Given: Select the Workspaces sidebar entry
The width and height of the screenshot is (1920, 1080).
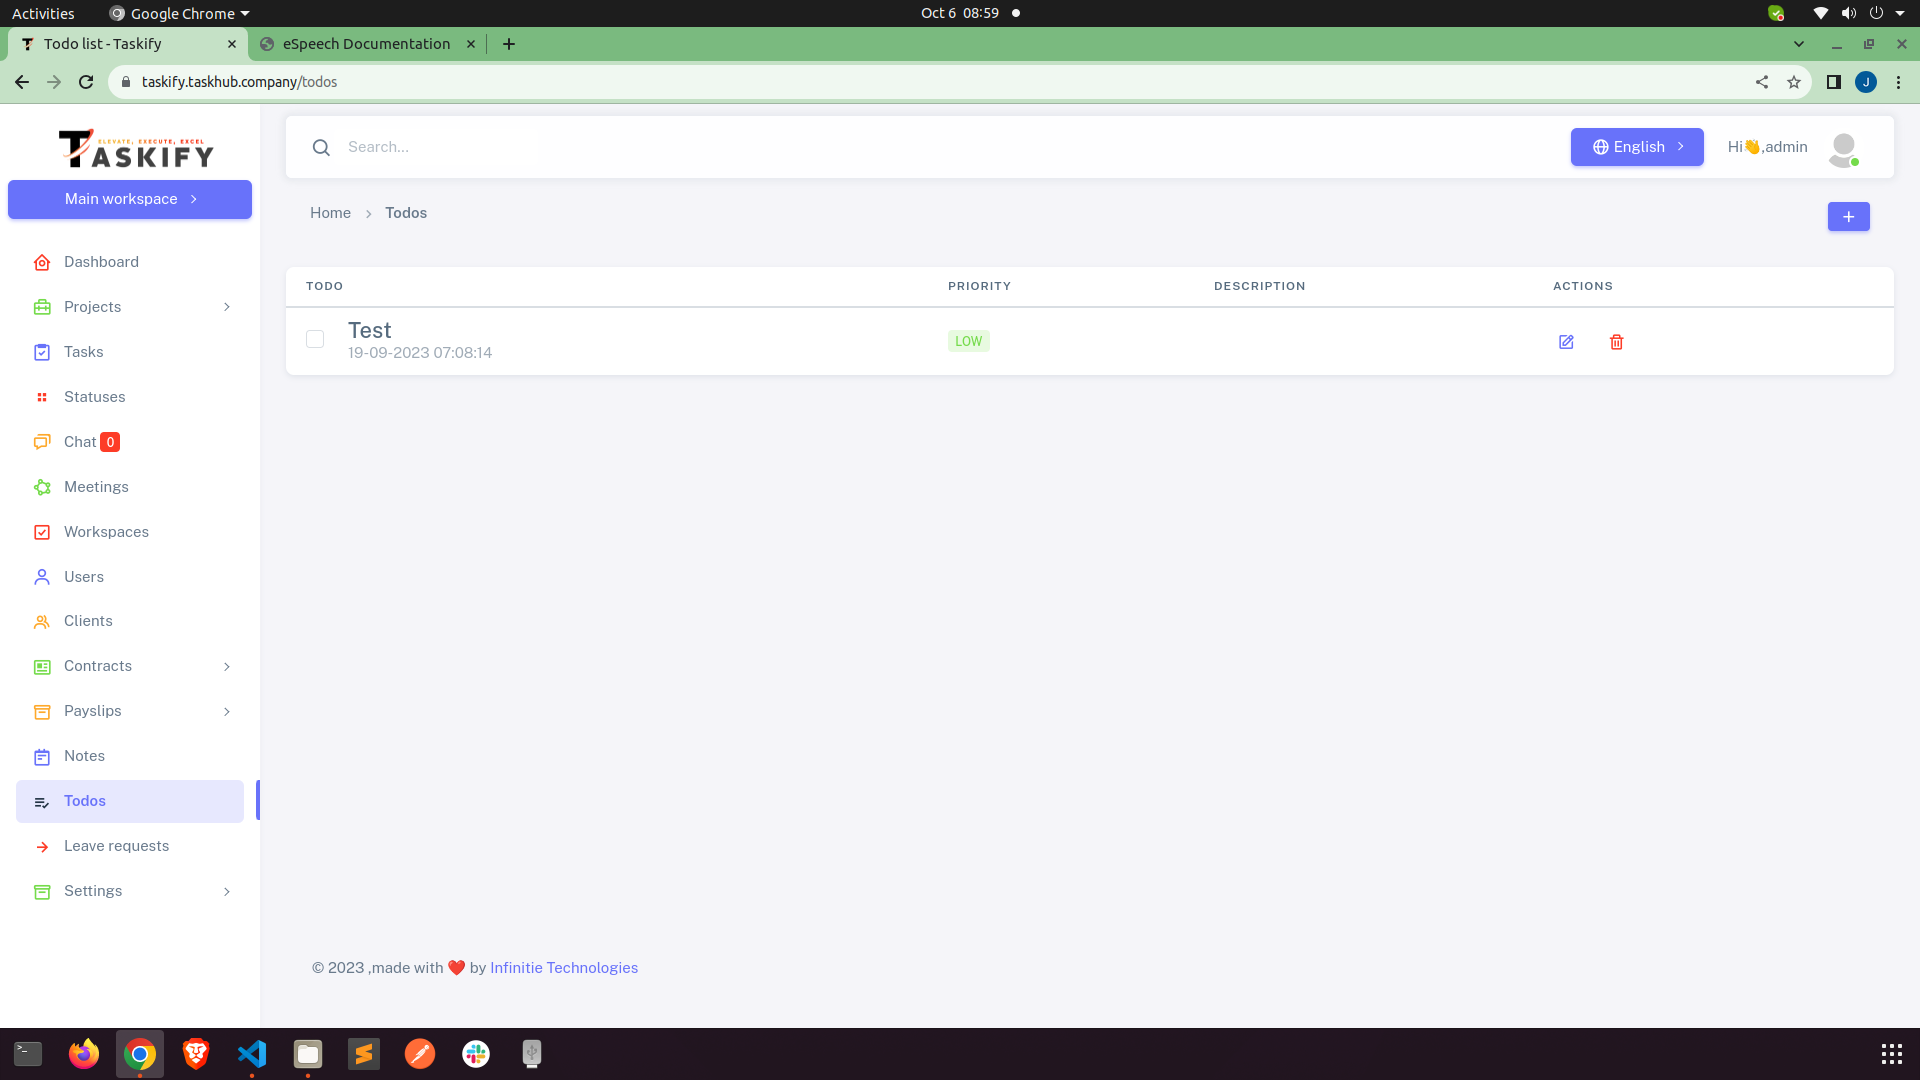Looking at the screenshot, I should pyautogui.click(x=106, y=531).
